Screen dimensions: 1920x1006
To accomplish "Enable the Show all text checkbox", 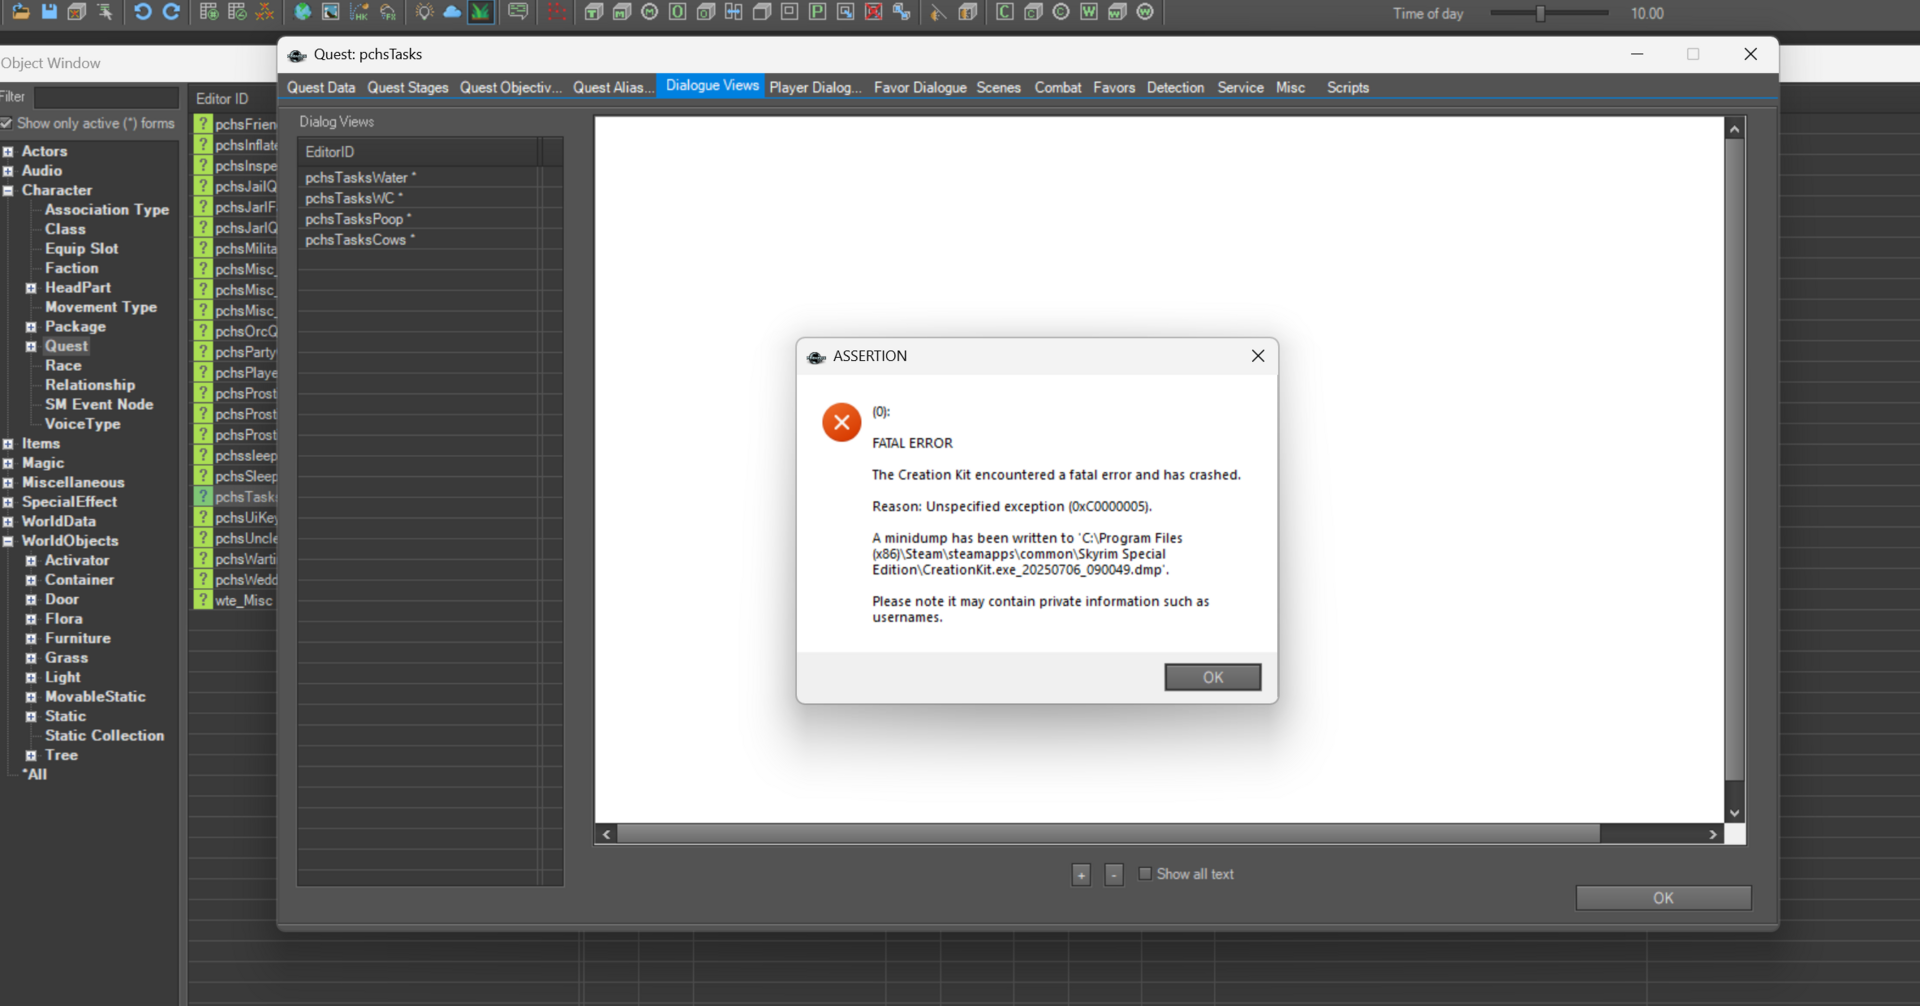I will (1146, 873).
